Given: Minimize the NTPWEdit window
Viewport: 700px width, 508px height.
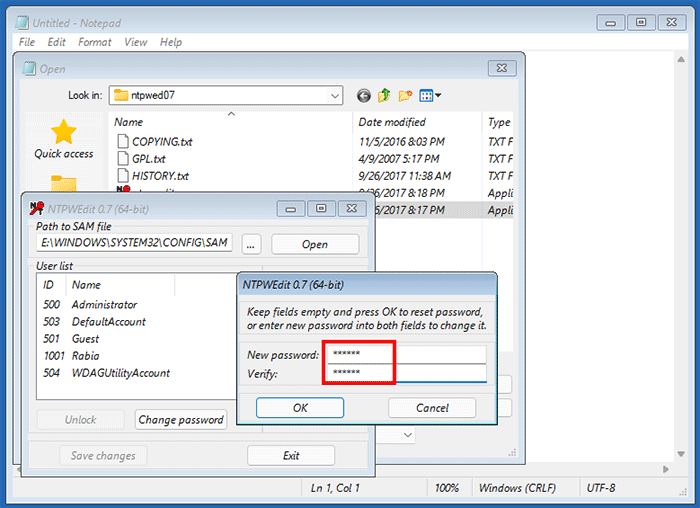Looking at the screenshot, I should click(x=291, y=208).
